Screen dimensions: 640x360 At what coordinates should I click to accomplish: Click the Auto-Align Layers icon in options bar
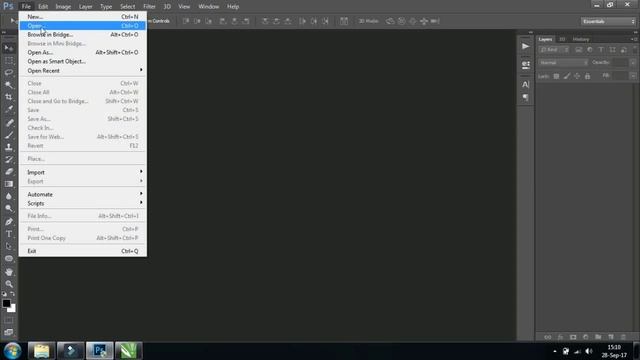click(344, 21)
